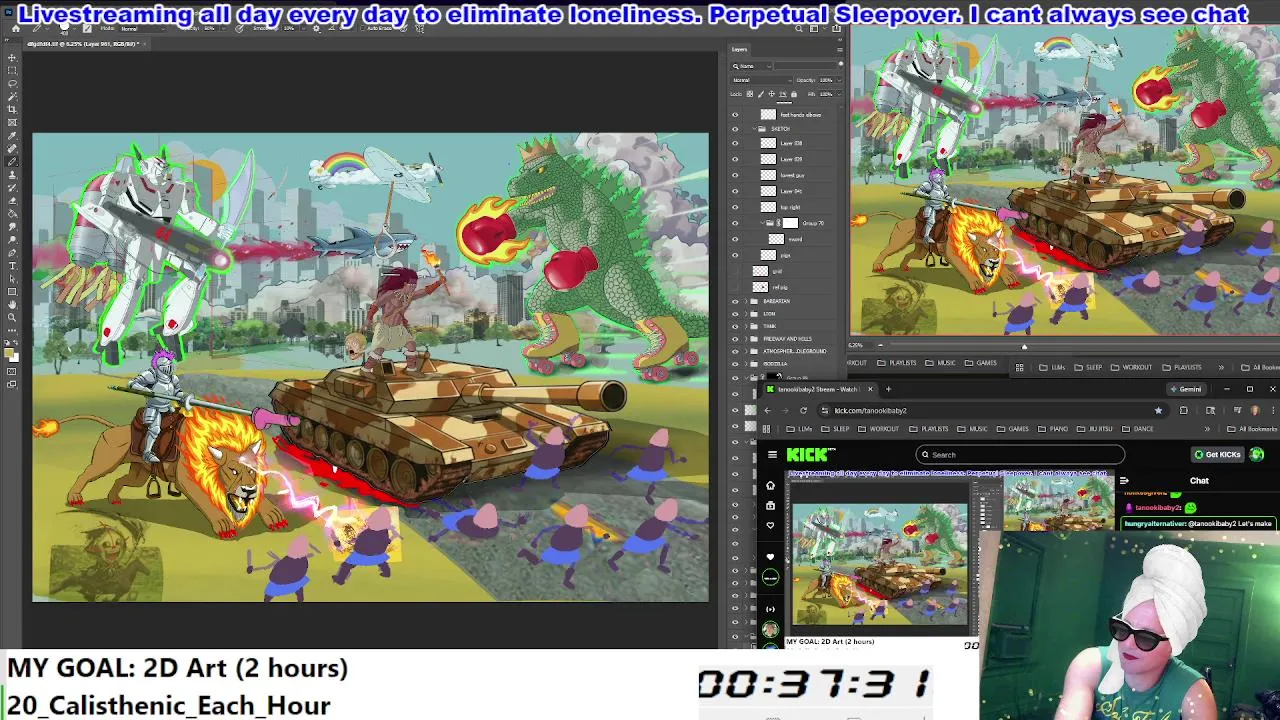Collapse the Group 70 folder
Image resolution: width=1280 pixels, height=720 pixels.
(762, 223)
